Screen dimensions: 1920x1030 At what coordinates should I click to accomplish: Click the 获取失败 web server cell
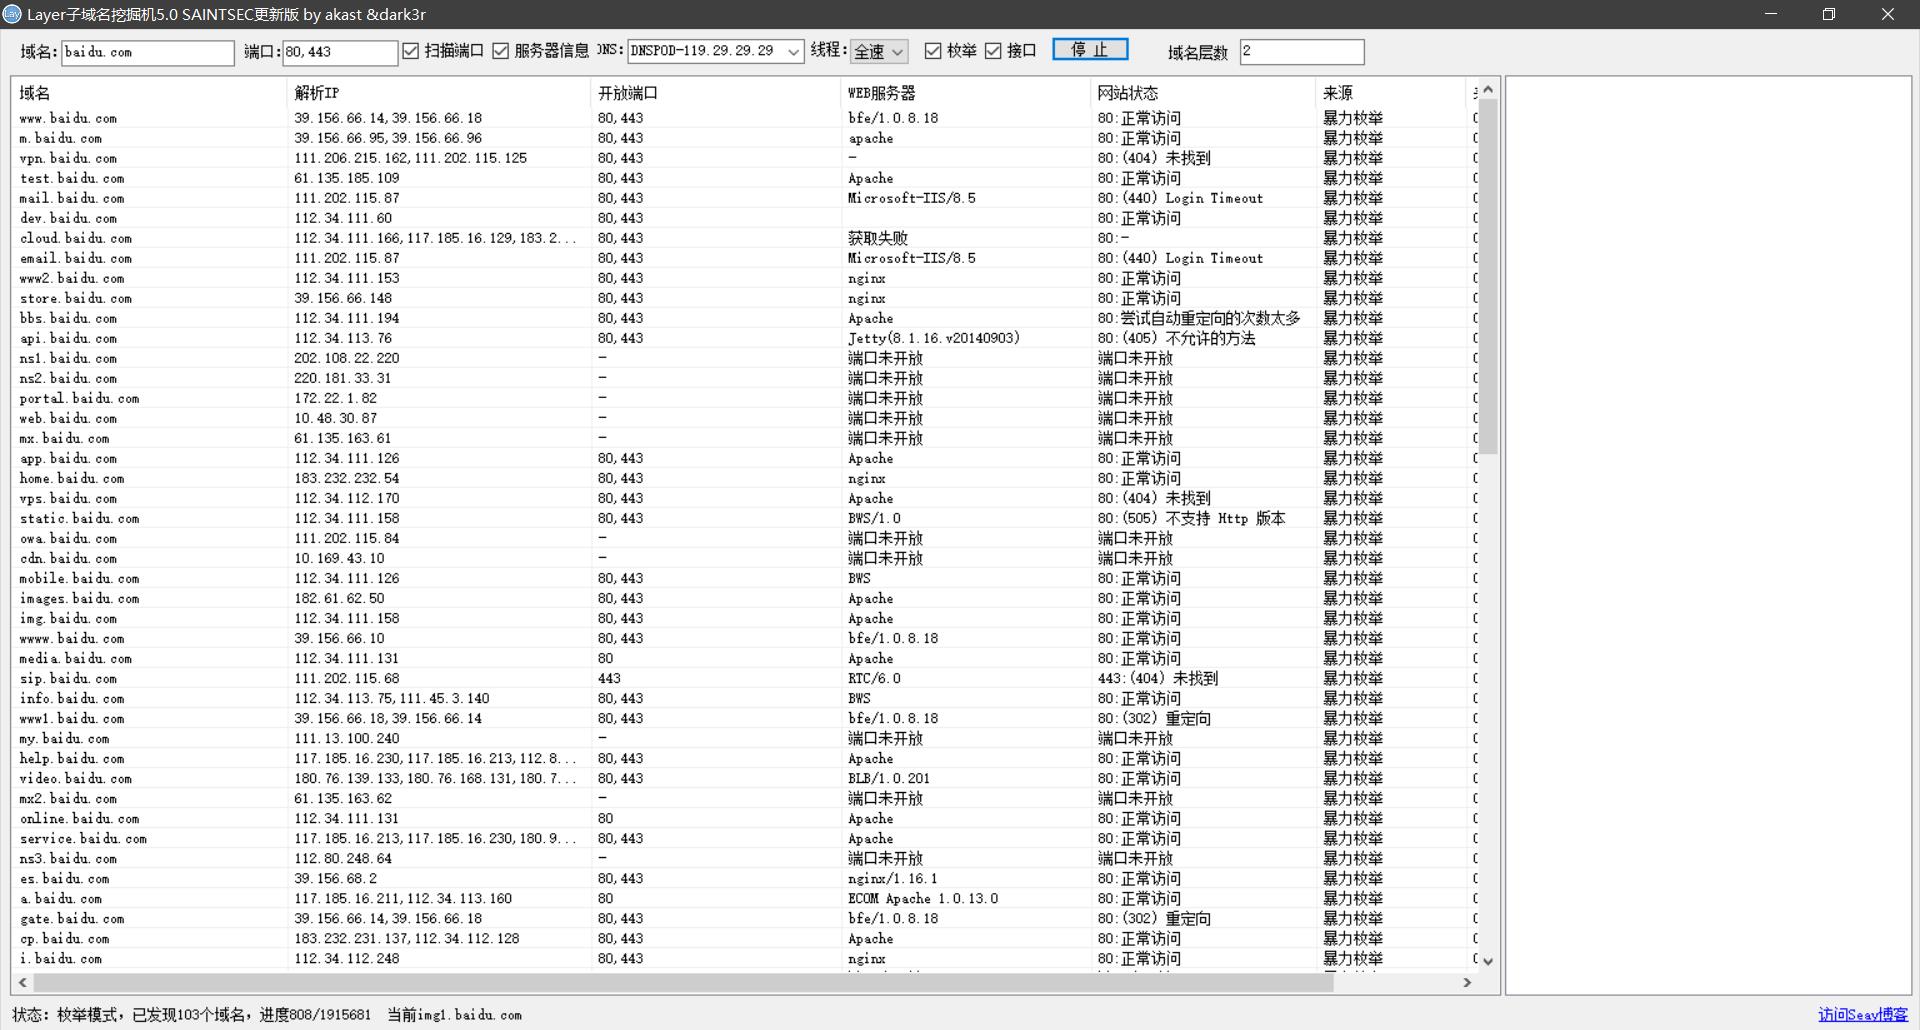click(x=878, y=238)
